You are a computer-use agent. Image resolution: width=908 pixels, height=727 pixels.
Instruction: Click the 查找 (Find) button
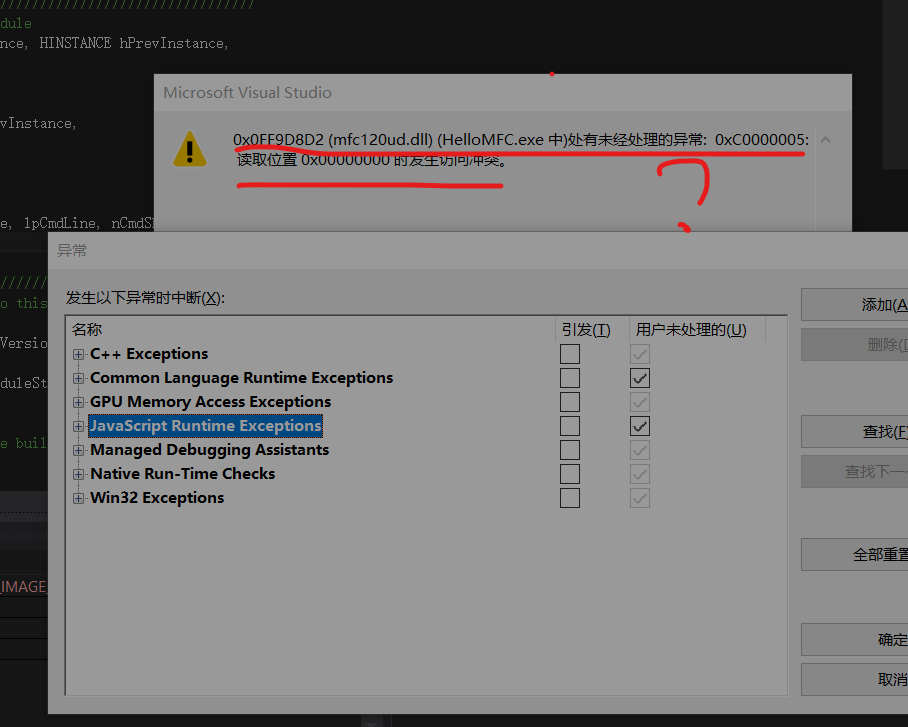pyautogui.click(x=855, y=432)
